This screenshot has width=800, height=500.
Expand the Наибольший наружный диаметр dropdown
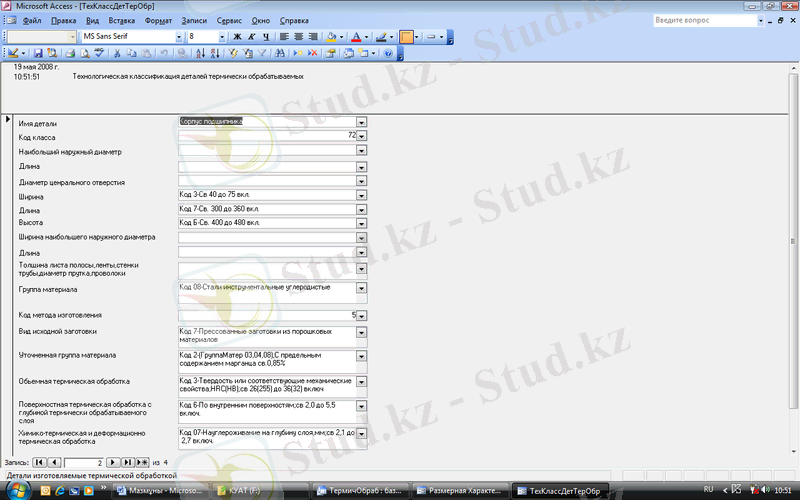(x=361, y=151)
